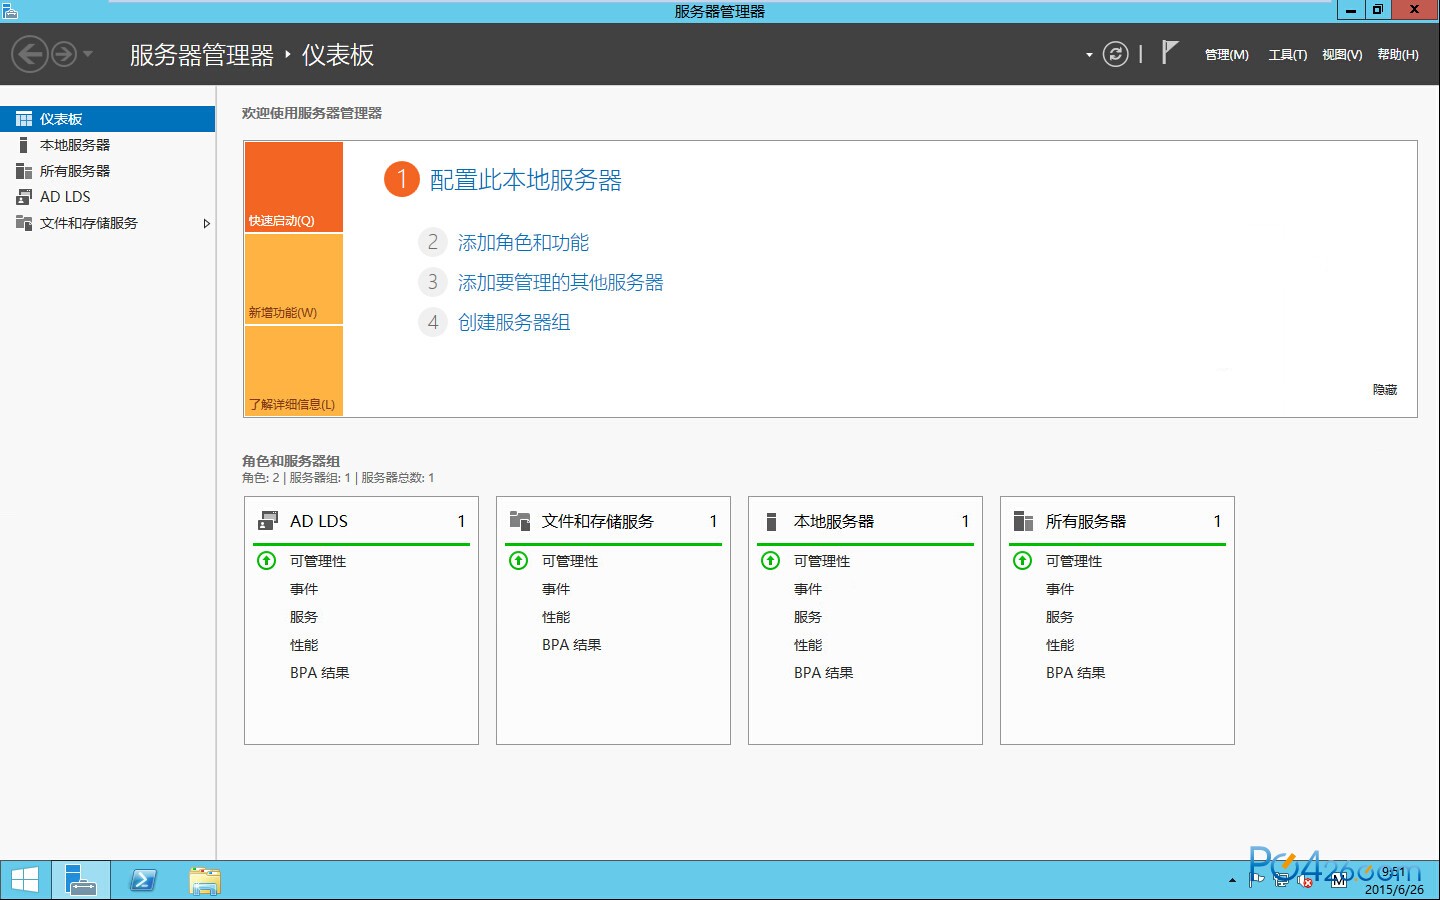This screenshot has height=900, width=1440.
Task: Open 可管理性 in the 所有服务器 tile
Action: tap(1074, 561)
